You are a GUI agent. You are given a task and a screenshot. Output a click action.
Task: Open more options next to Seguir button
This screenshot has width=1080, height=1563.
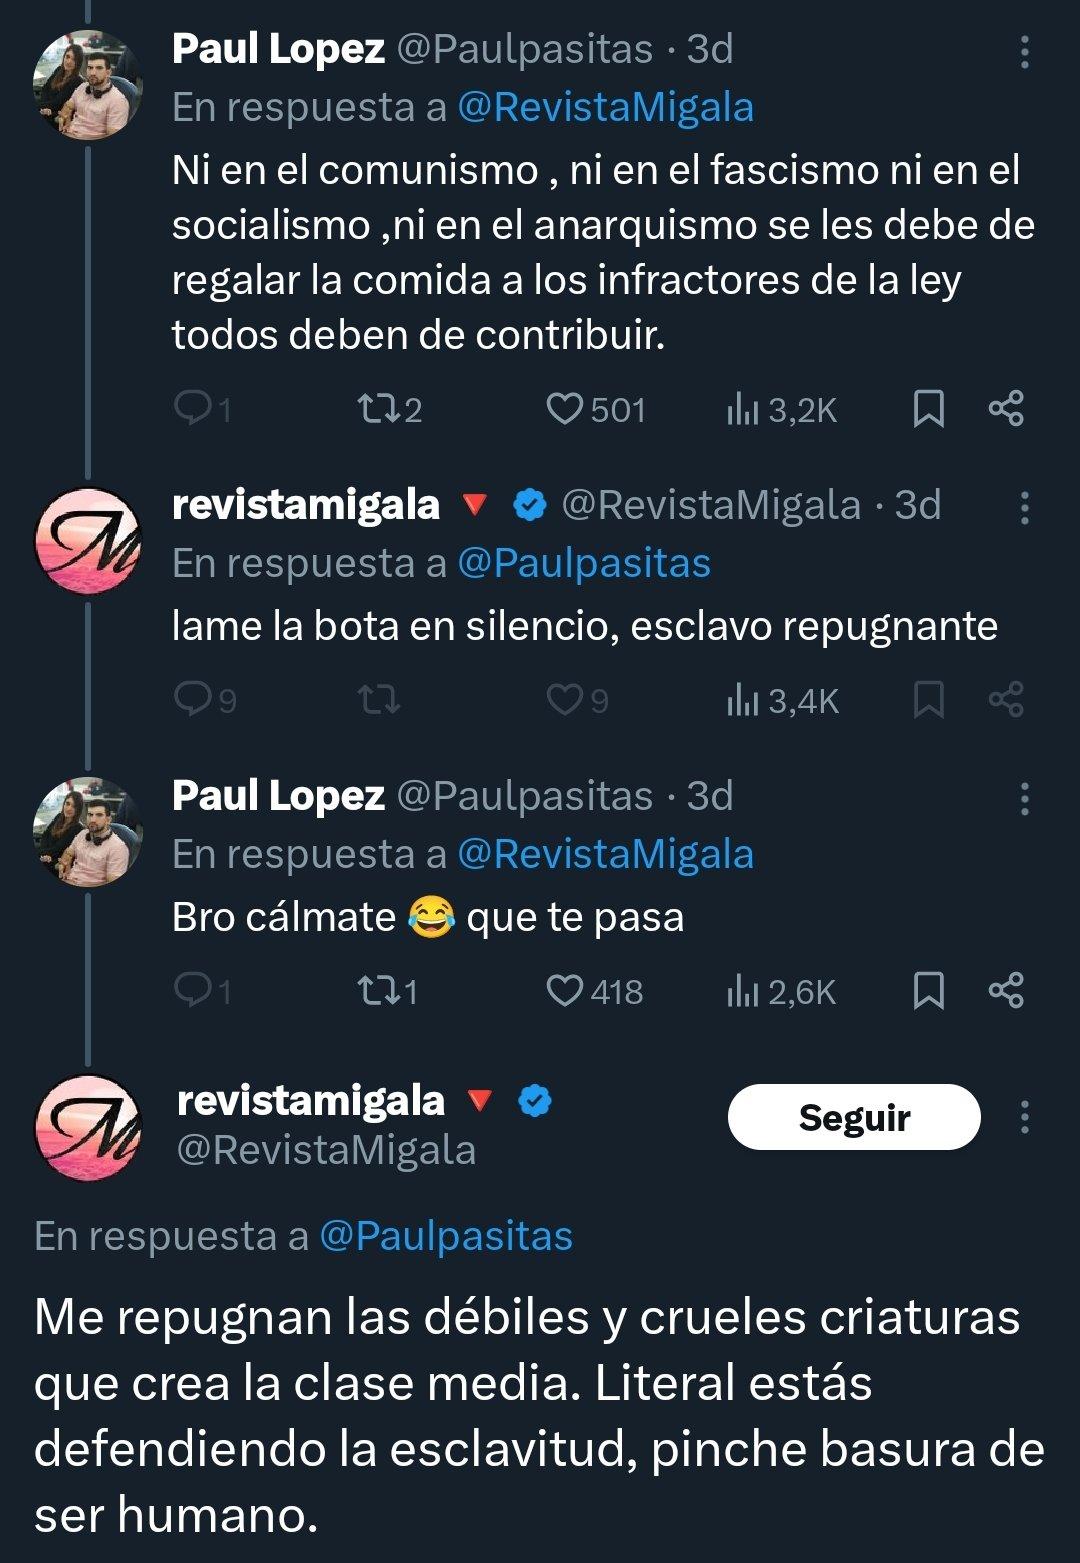pyautogui.click(x=1024, y=1117)
